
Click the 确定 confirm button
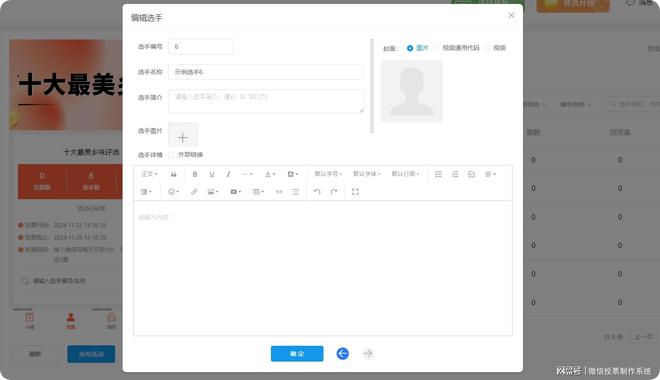[x=297, y=354]
